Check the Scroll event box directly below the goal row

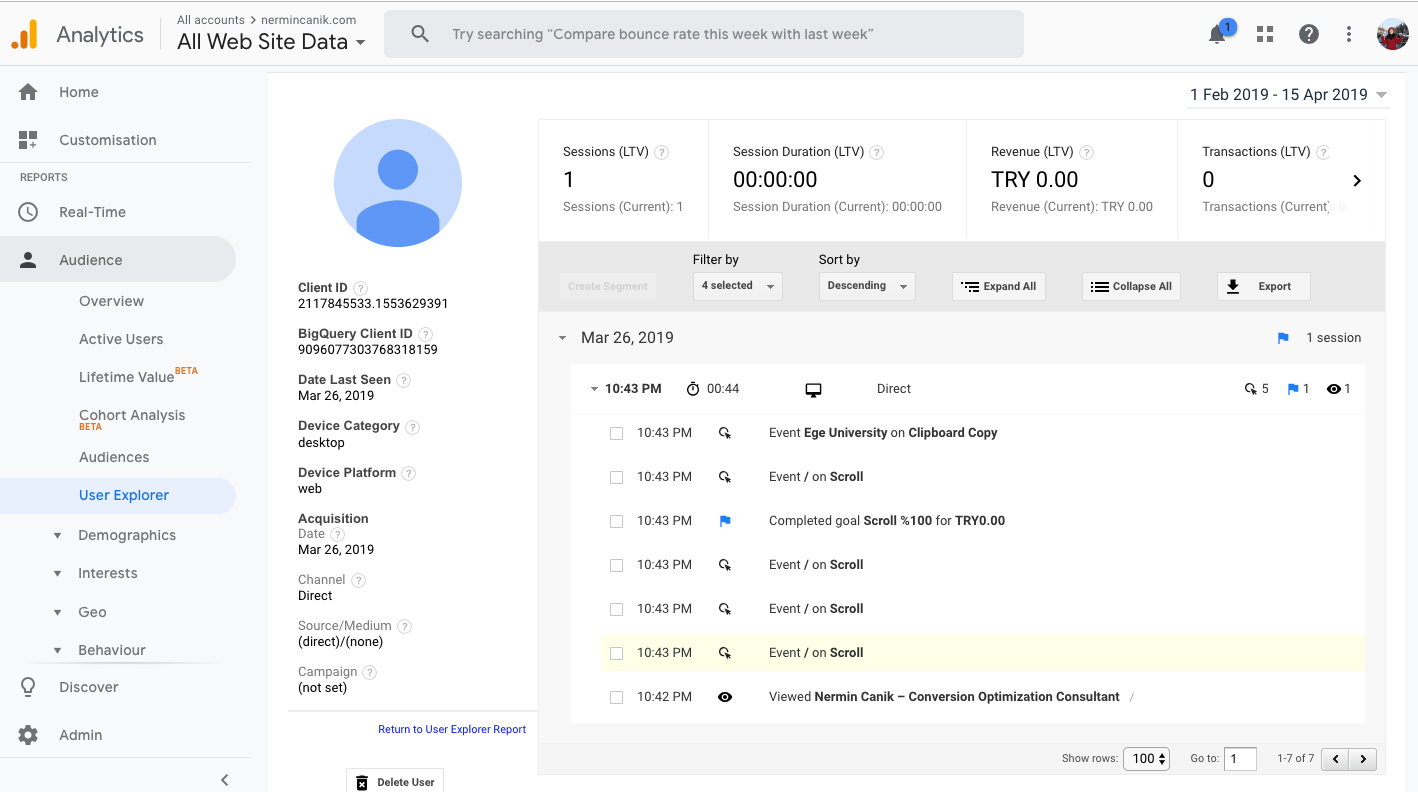(x=616, y=565)
